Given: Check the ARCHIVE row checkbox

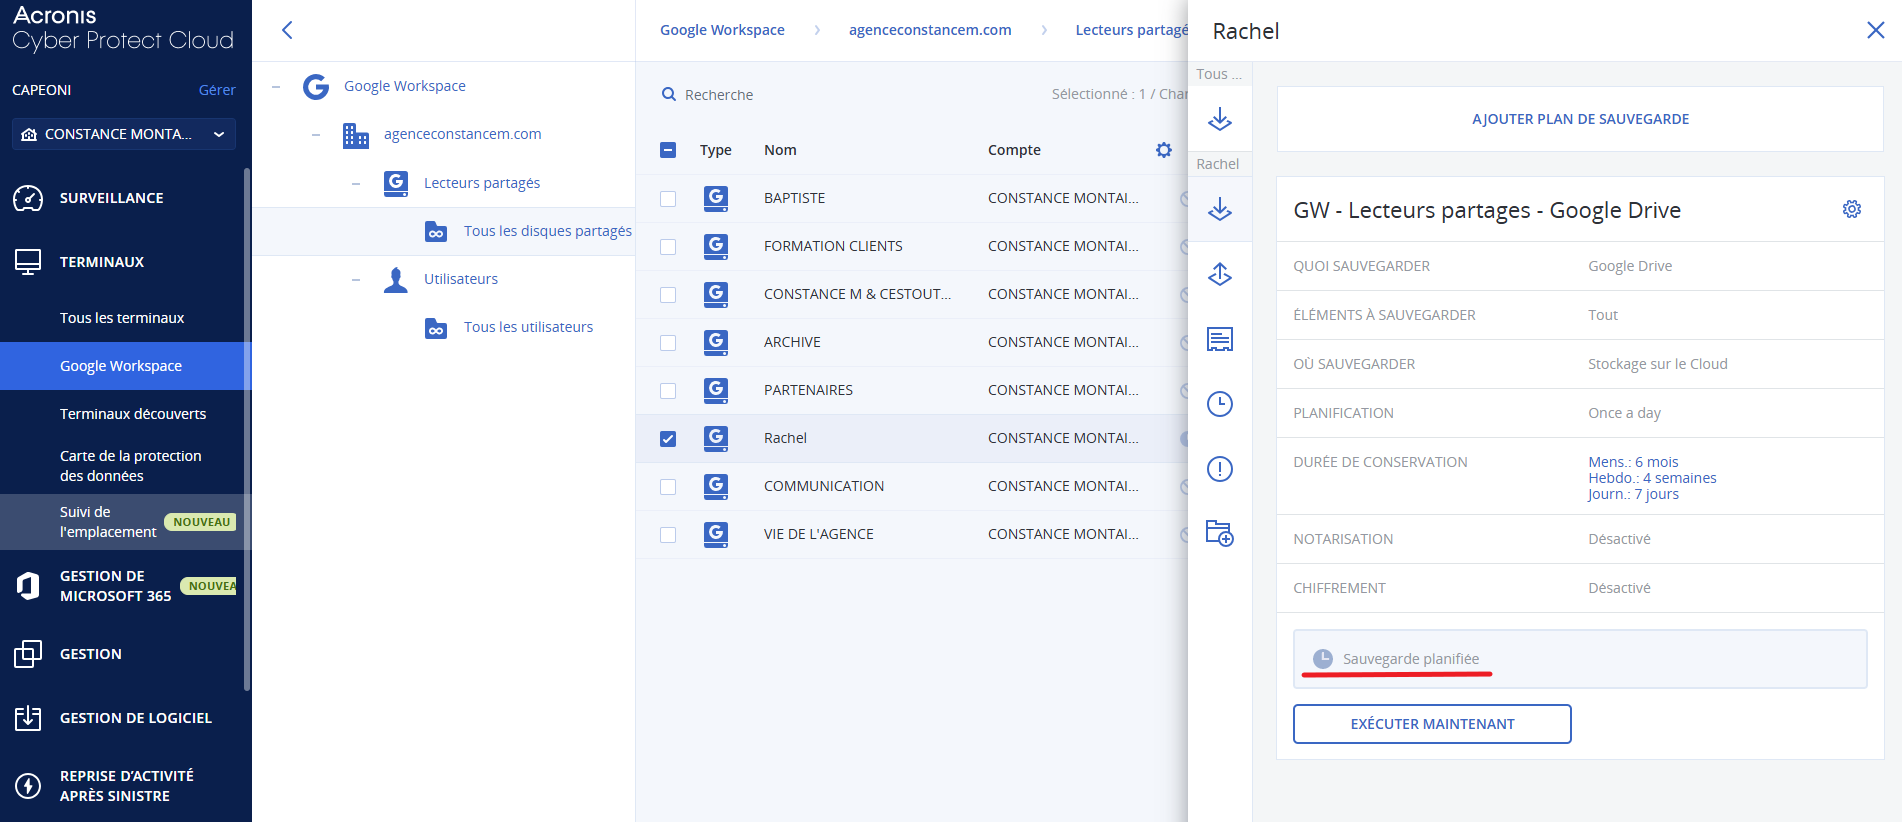Looking at the screenshot, I should point(668,343).
